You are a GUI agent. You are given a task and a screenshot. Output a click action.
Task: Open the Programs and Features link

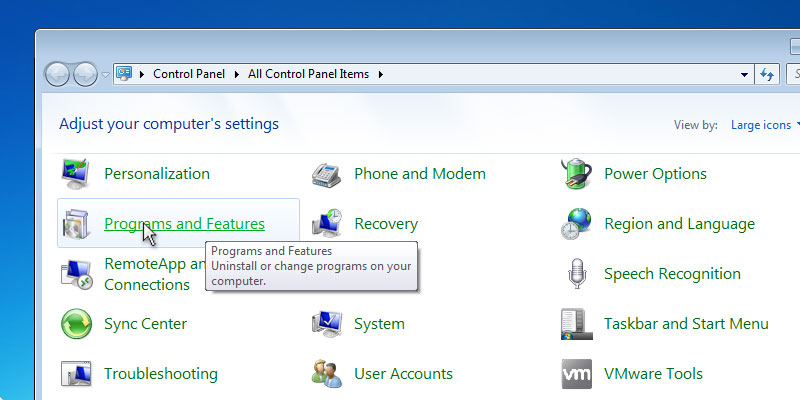point(184,224)
